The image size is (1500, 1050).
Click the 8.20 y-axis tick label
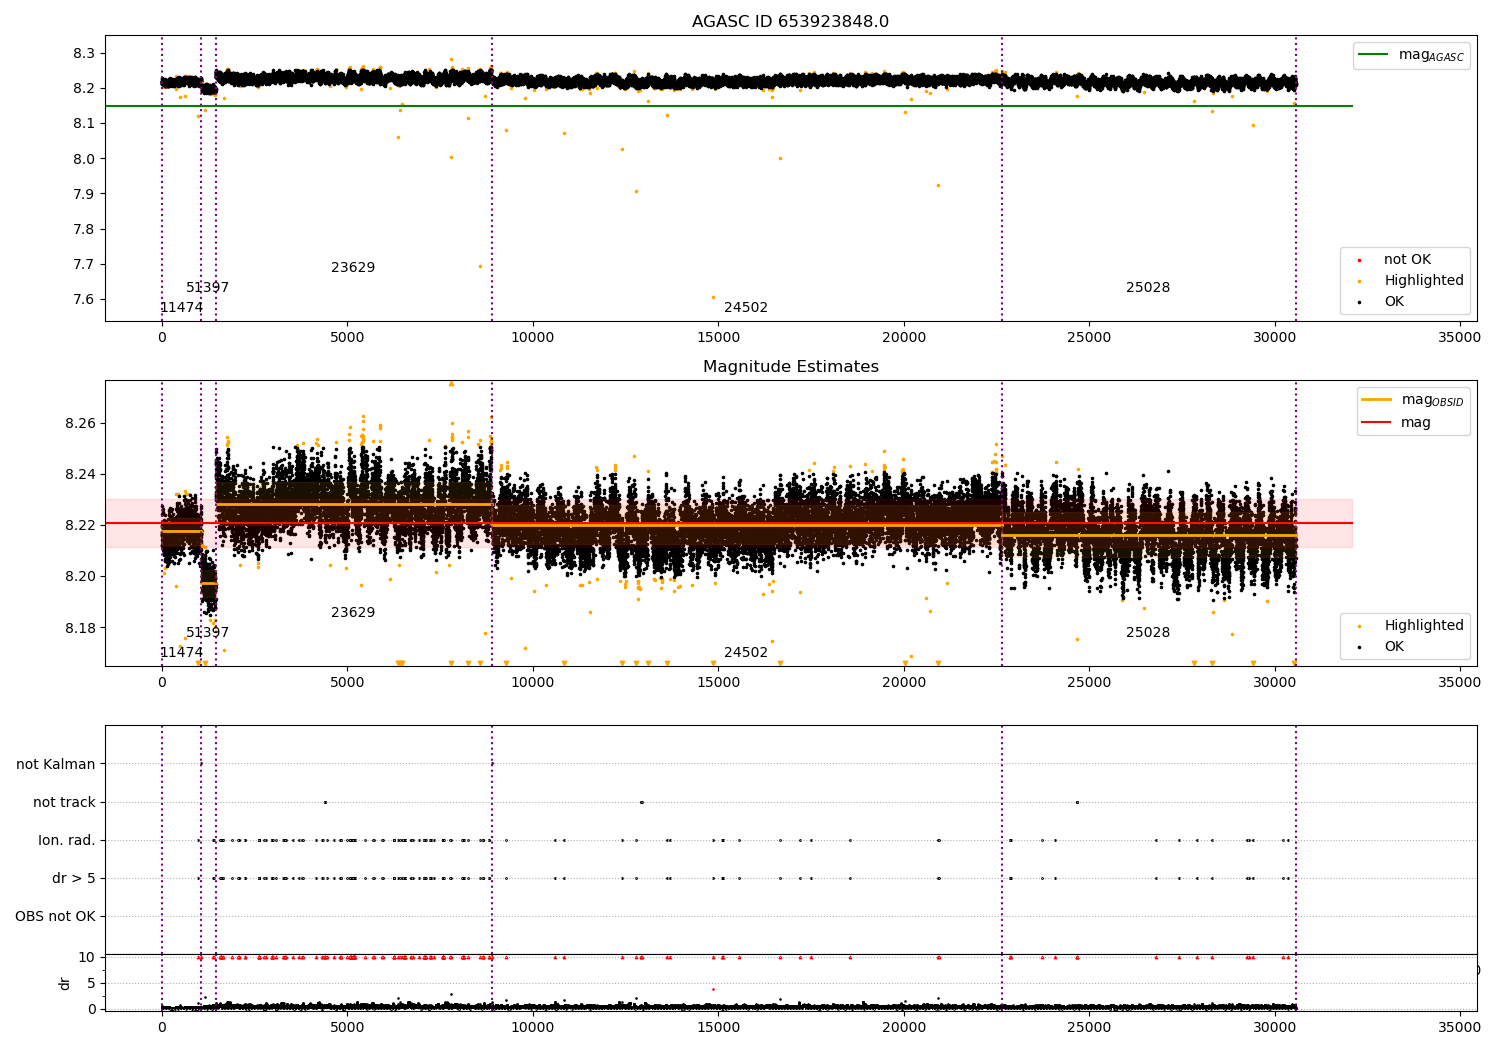[x=80, y=577]
